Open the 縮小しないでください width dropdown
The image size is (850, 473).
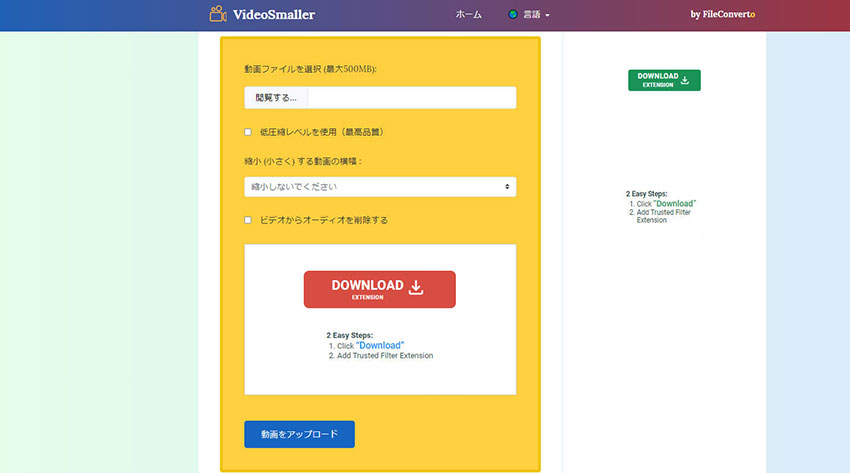coord(380,187)
